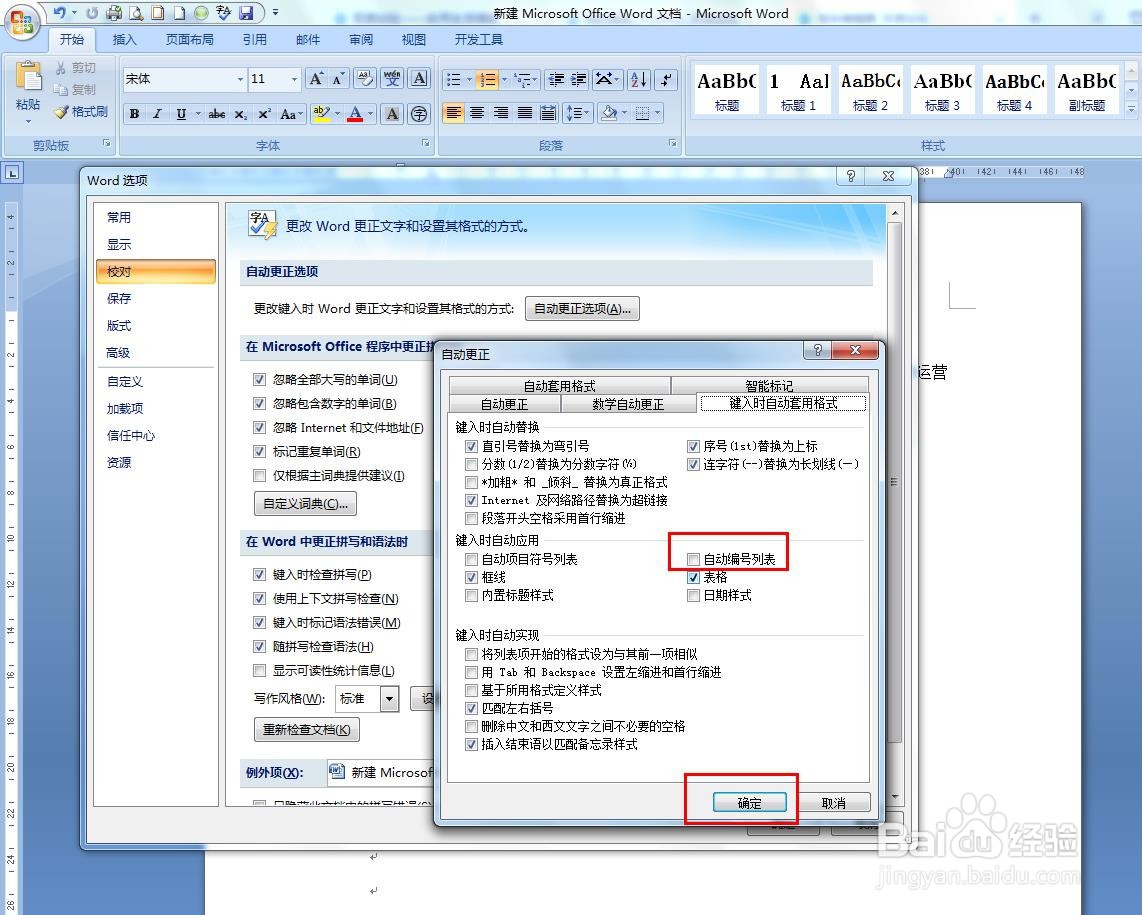Click the Office button logo
The width and height of the screenshot is (1142, 915).
click(x=22, y=21)
